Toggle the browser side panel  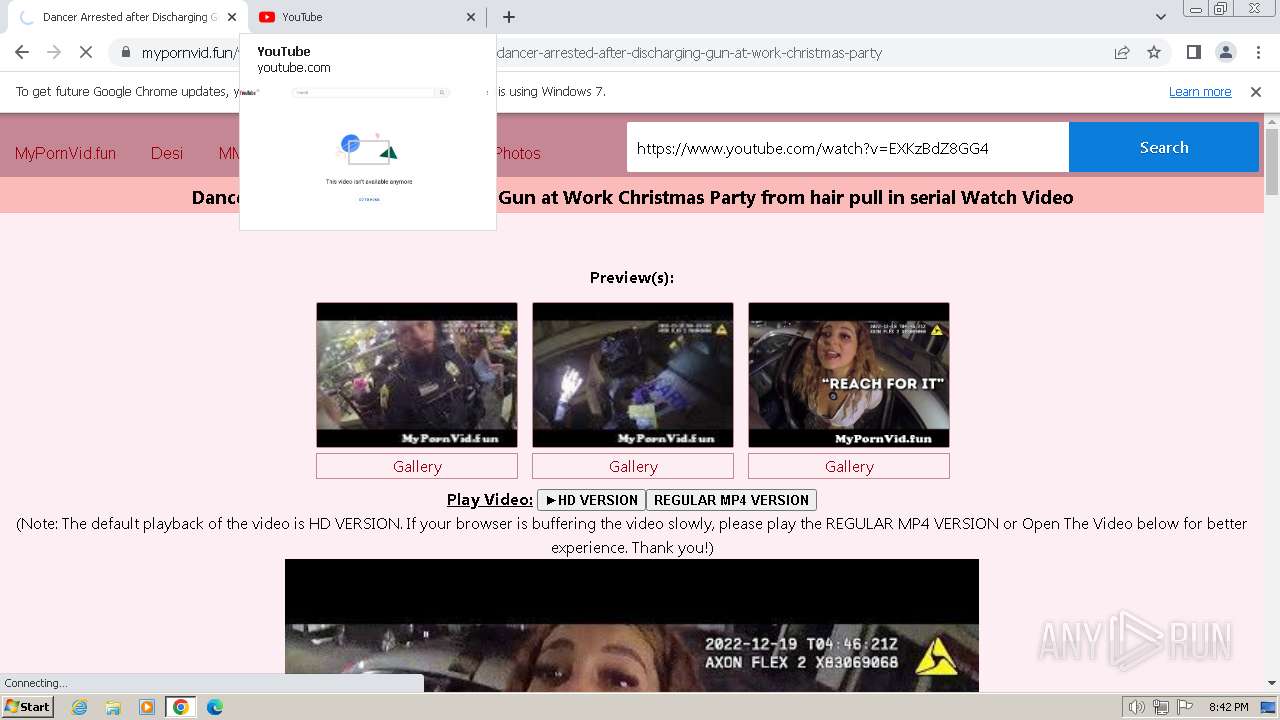[1194, 52]
